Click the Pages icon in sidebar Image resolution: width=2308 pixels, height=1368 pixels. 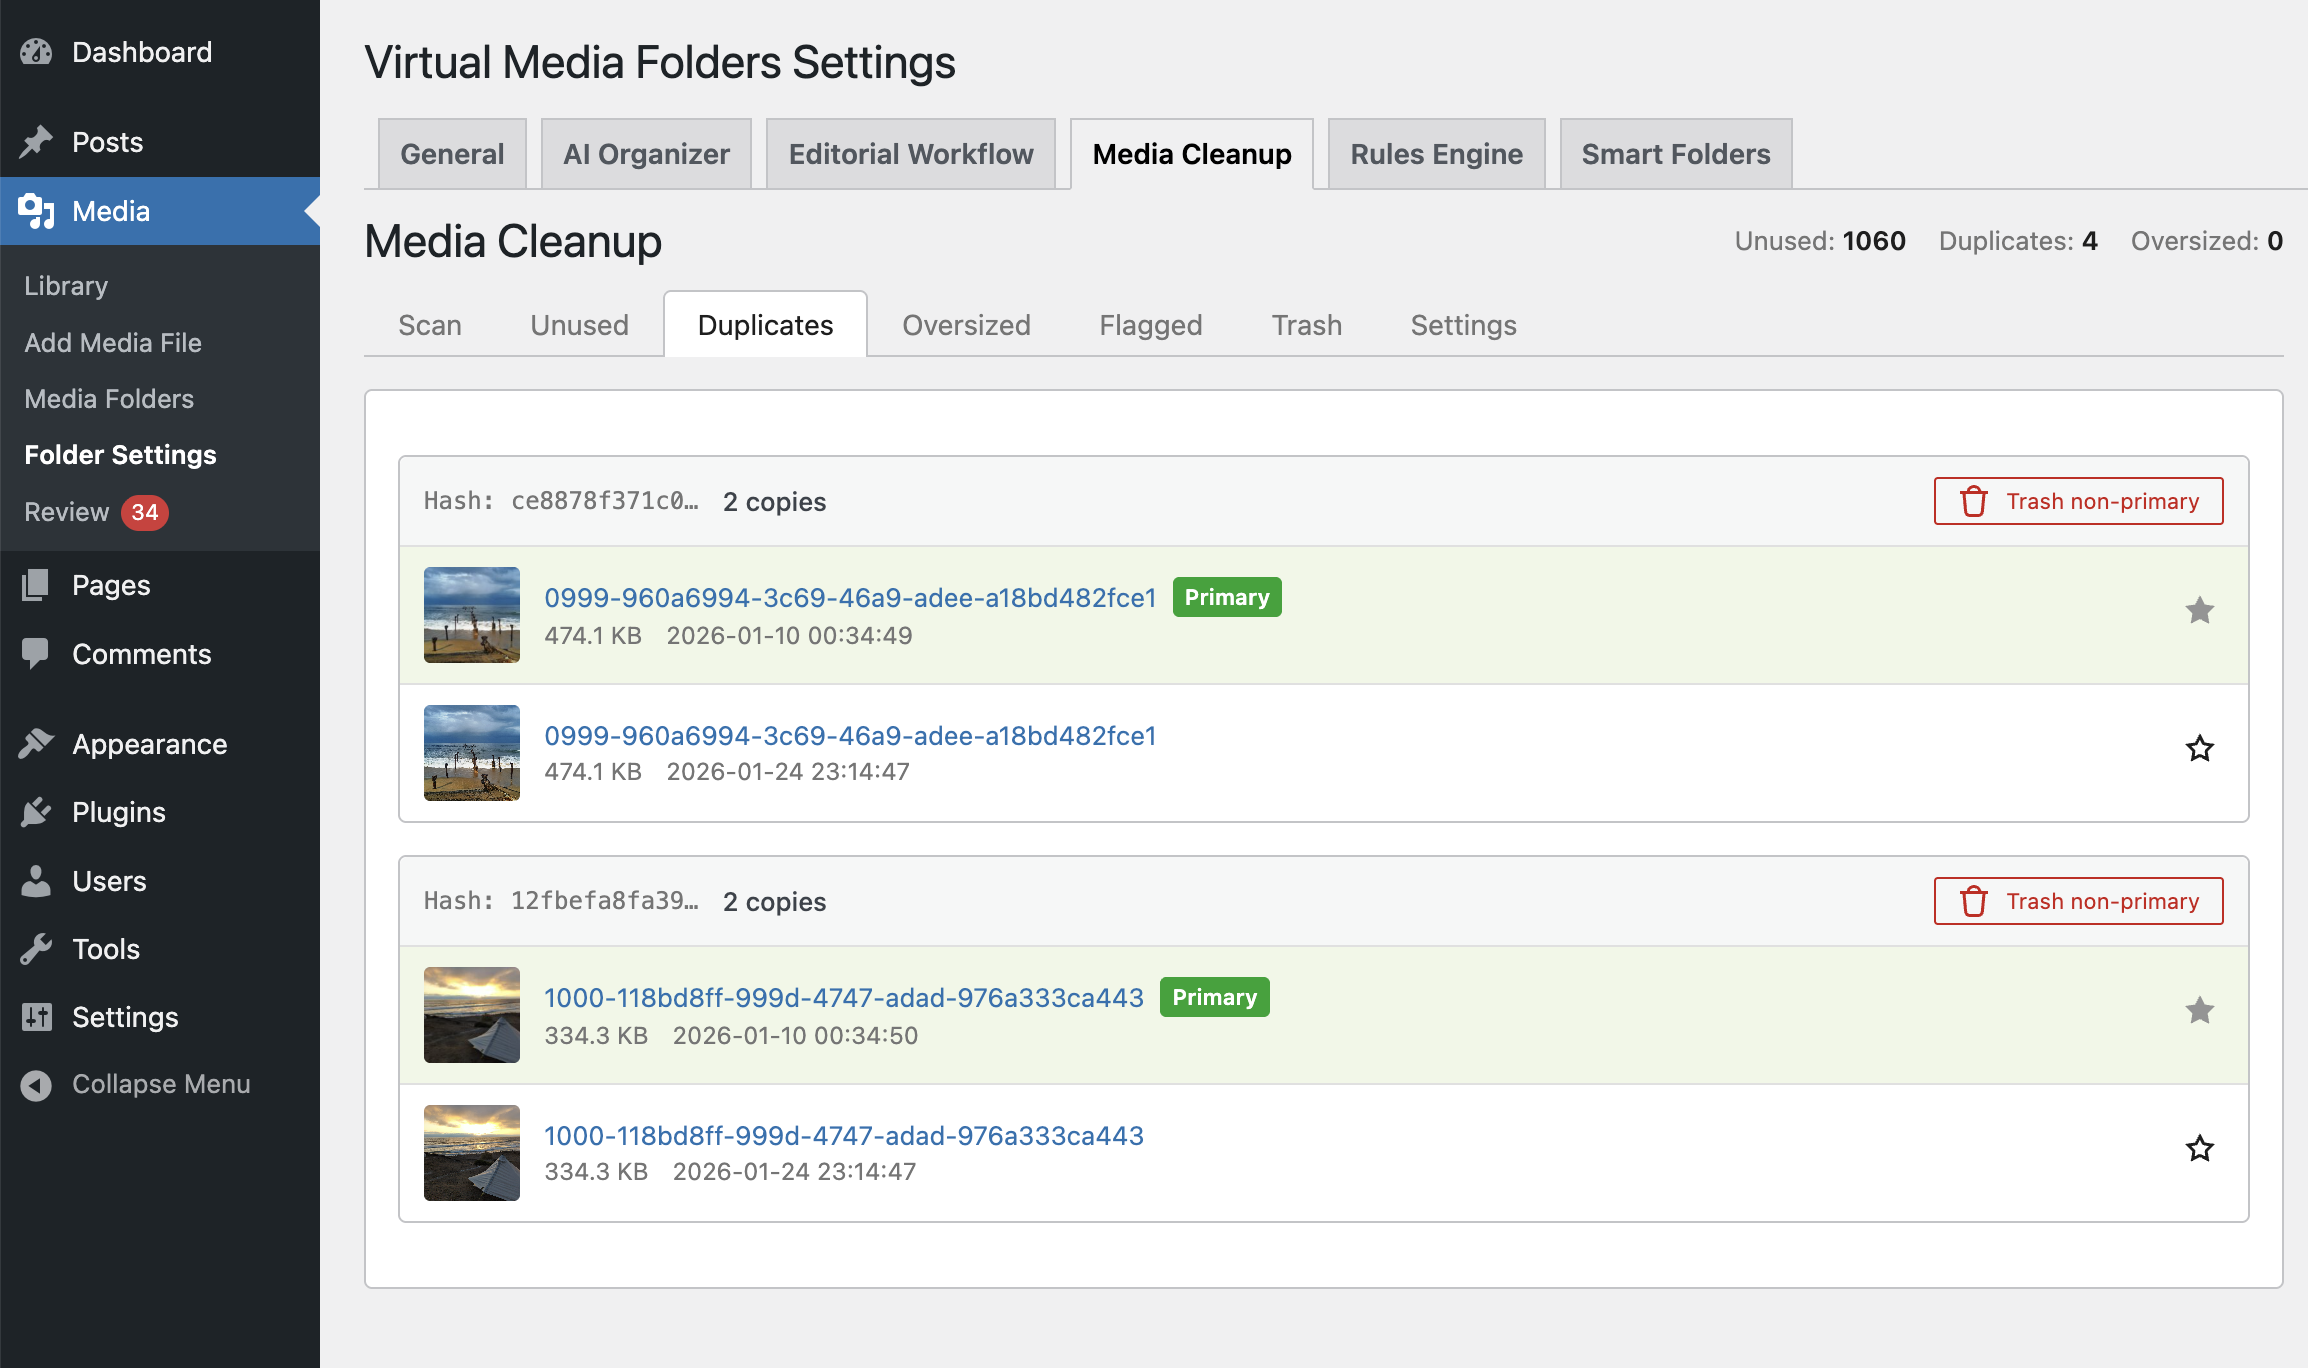36,585
